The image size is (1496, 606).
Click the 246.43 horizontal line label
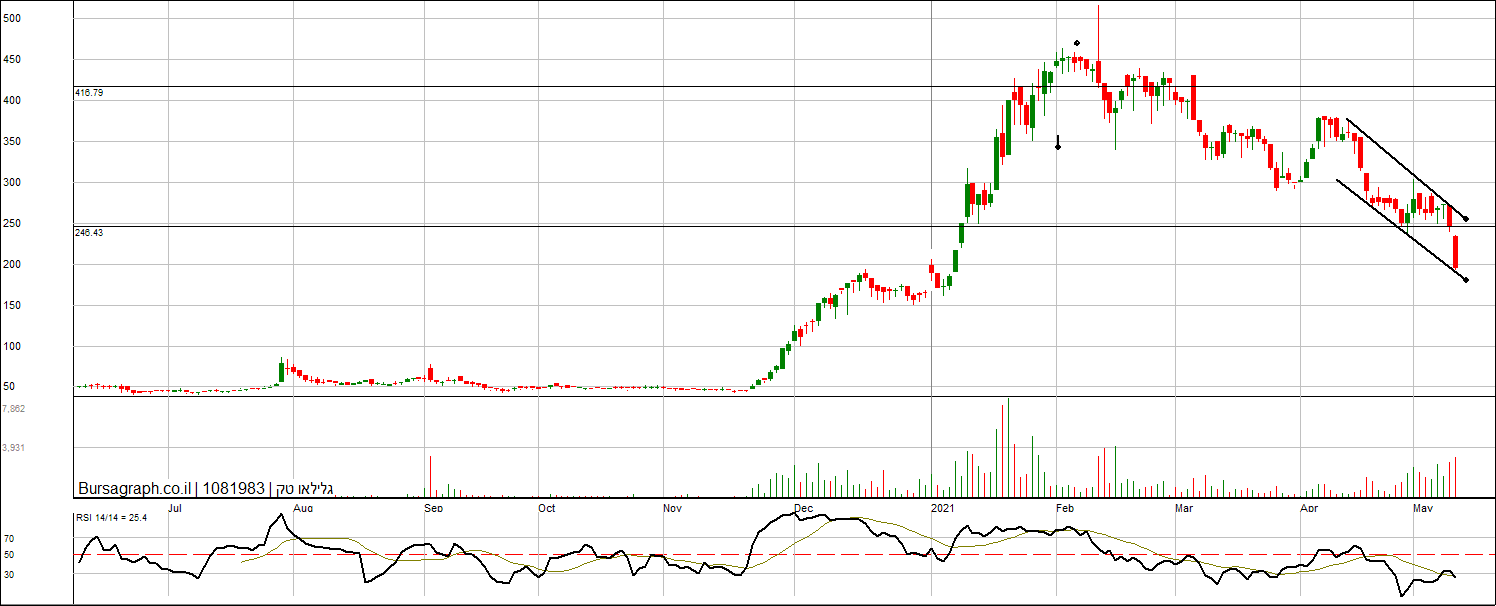pyautogui.click(x=89, y=232)
